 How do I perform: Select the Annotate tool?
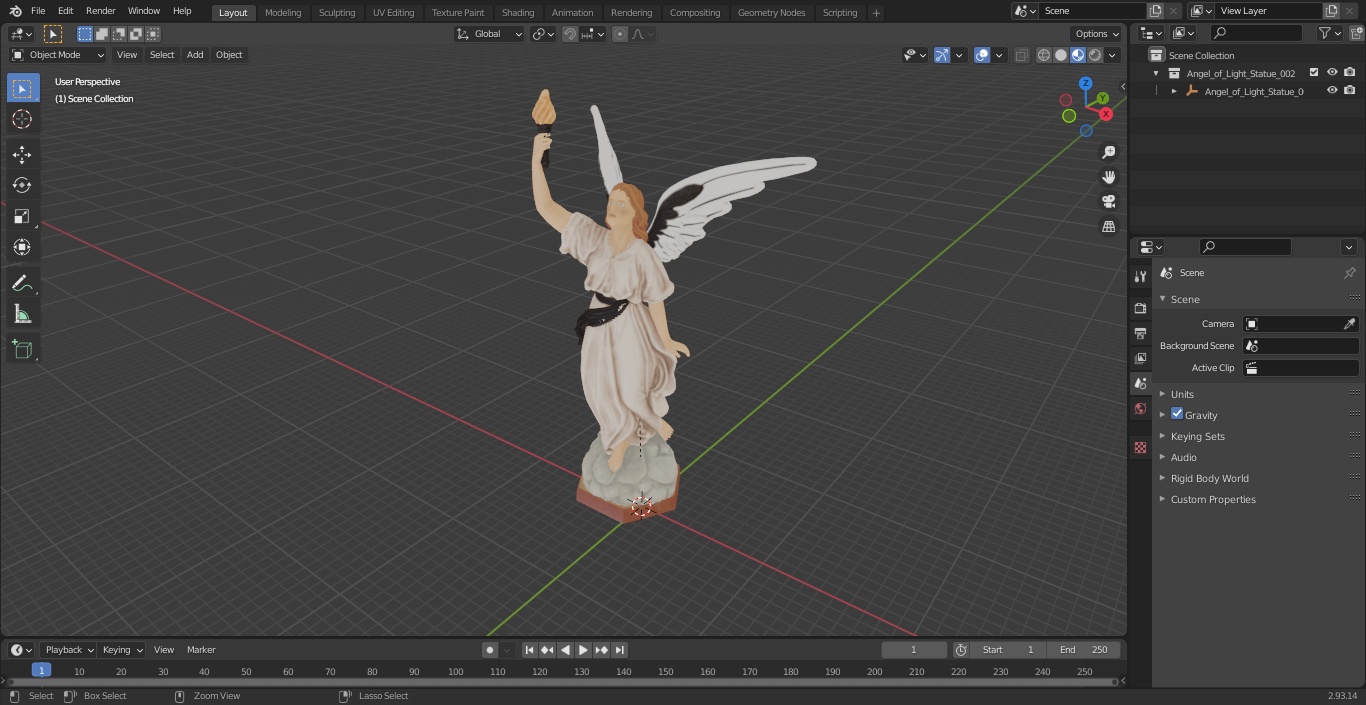click(x=22, y=283)
